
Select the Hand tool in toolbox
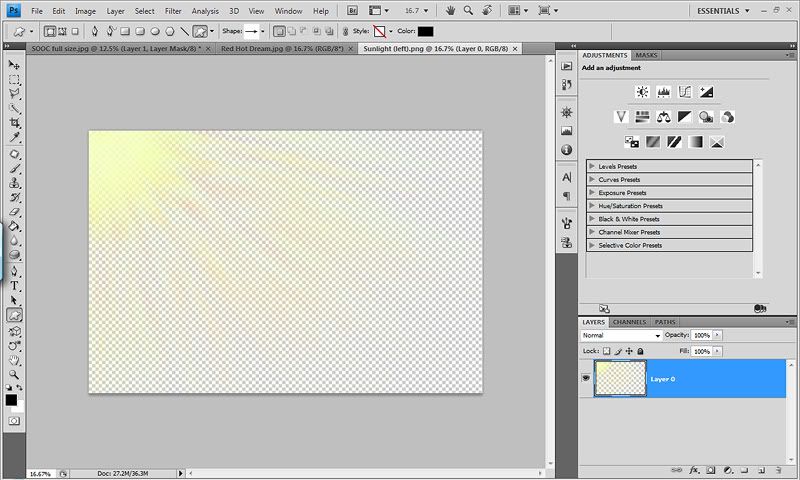pos(15,359)
